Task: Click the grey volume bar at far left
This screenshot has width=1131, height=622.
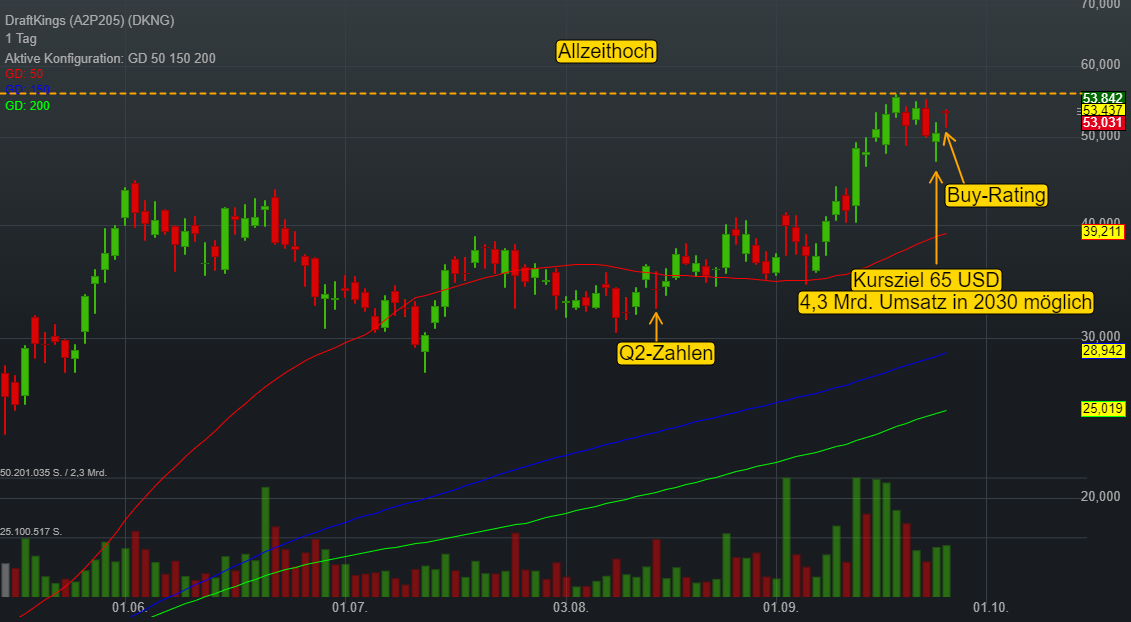Action: [x=5, y=580]
